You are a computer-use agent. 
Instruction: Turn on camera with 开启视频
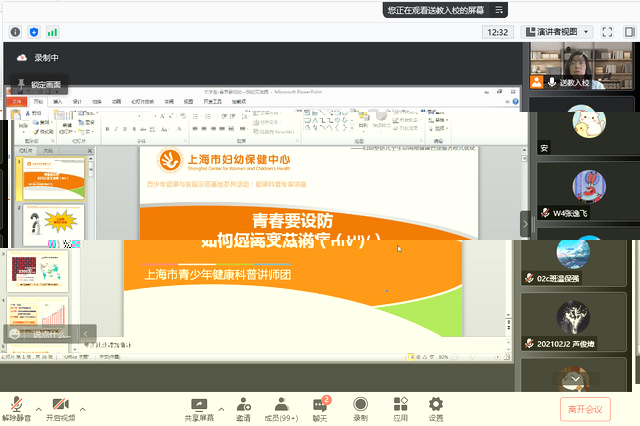tap(60, 409)
